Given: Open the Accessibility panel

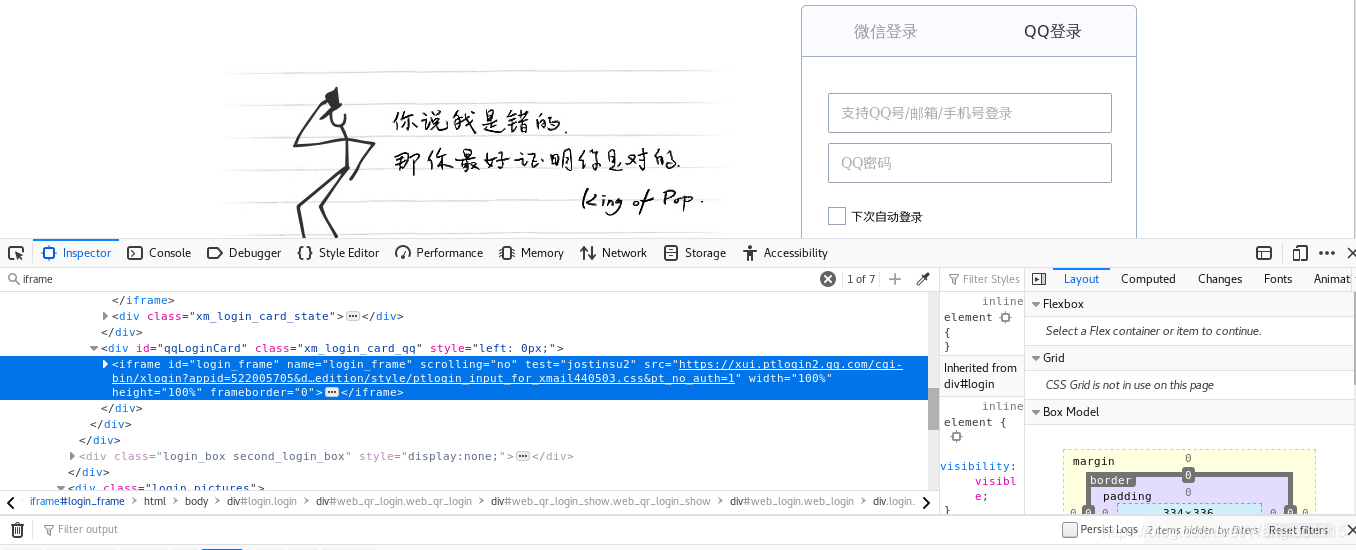Looking at the screenshot, I should click(786, 253).
